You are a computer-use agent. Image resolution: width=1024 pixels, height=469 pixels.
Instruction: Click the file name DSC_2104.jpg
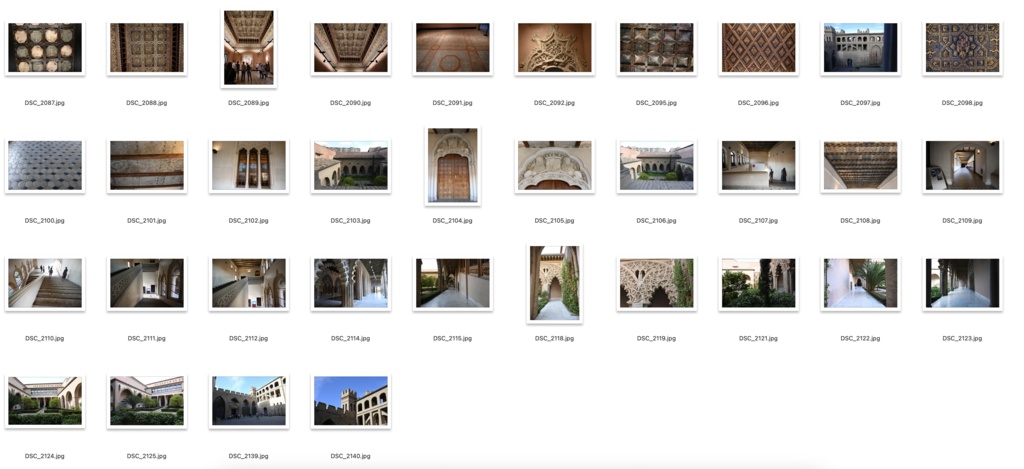(453, 221)
